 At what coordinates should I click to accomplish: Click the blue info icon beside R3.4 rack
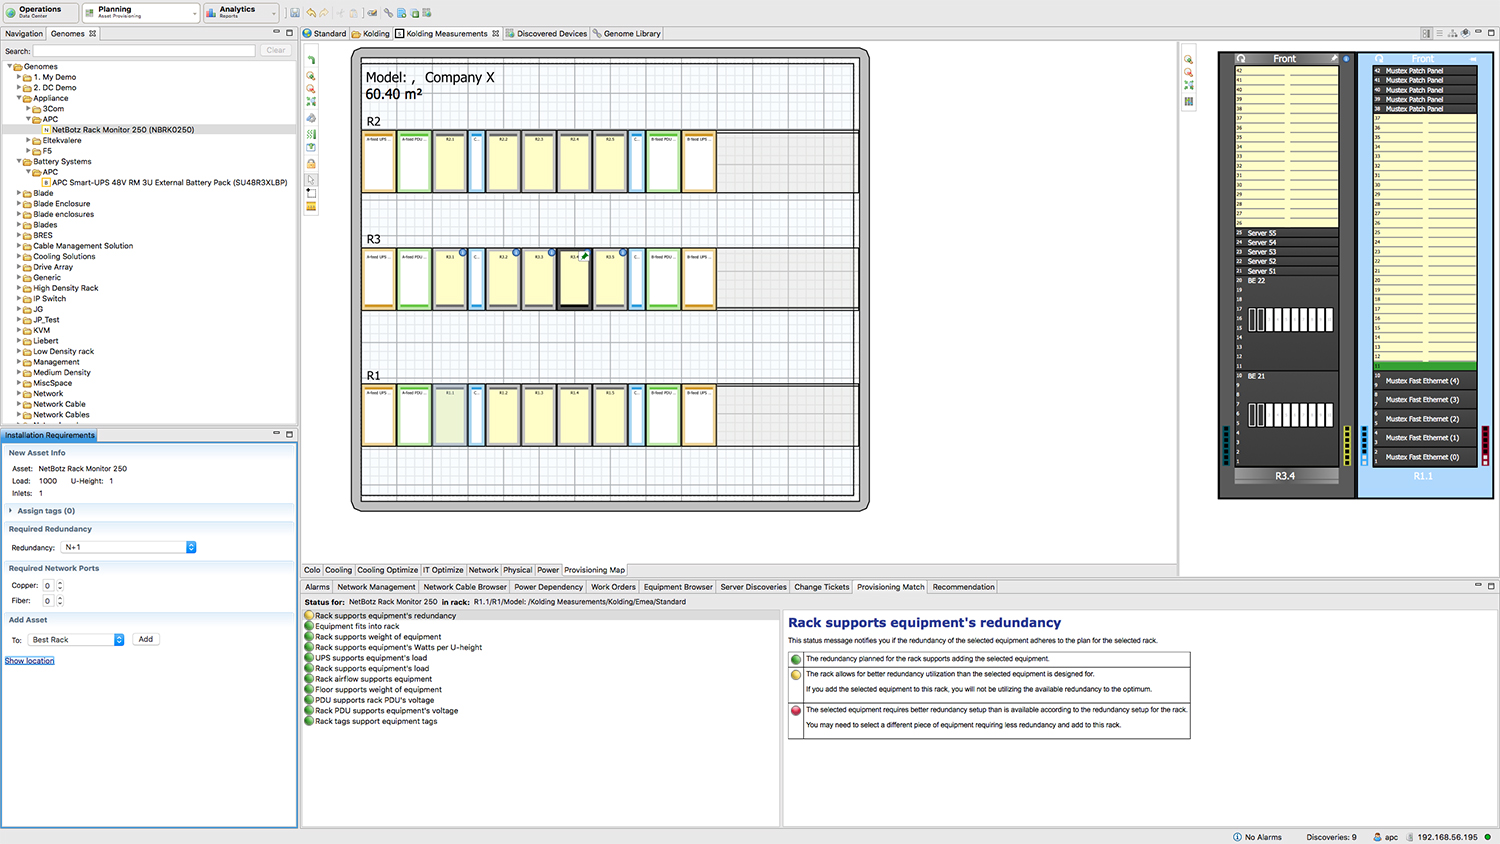(x=1346, y=59)
